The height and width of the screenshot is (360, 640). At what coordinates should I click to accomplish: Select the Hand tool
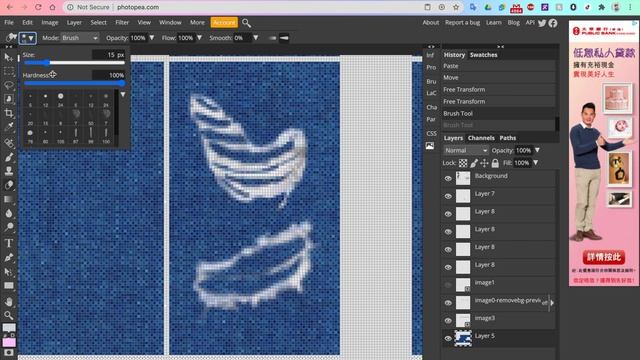[x=9, y=302]
